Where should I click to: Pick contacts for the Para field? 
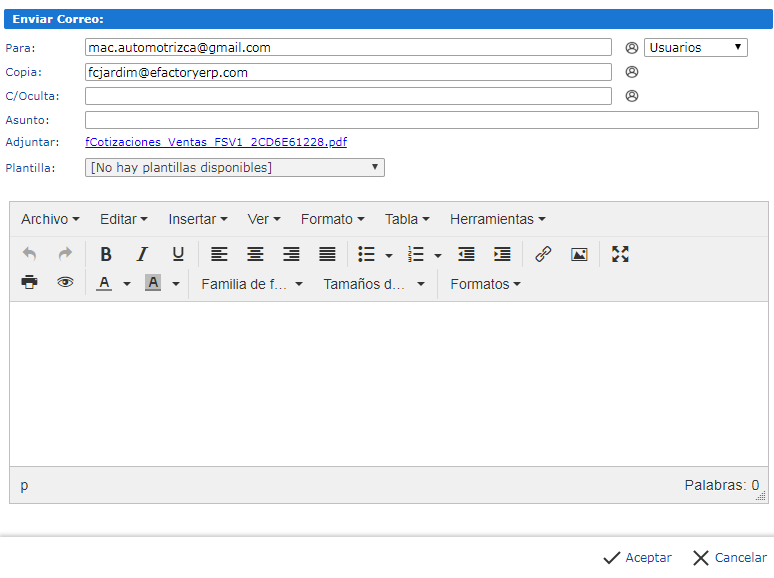(632, 48)
